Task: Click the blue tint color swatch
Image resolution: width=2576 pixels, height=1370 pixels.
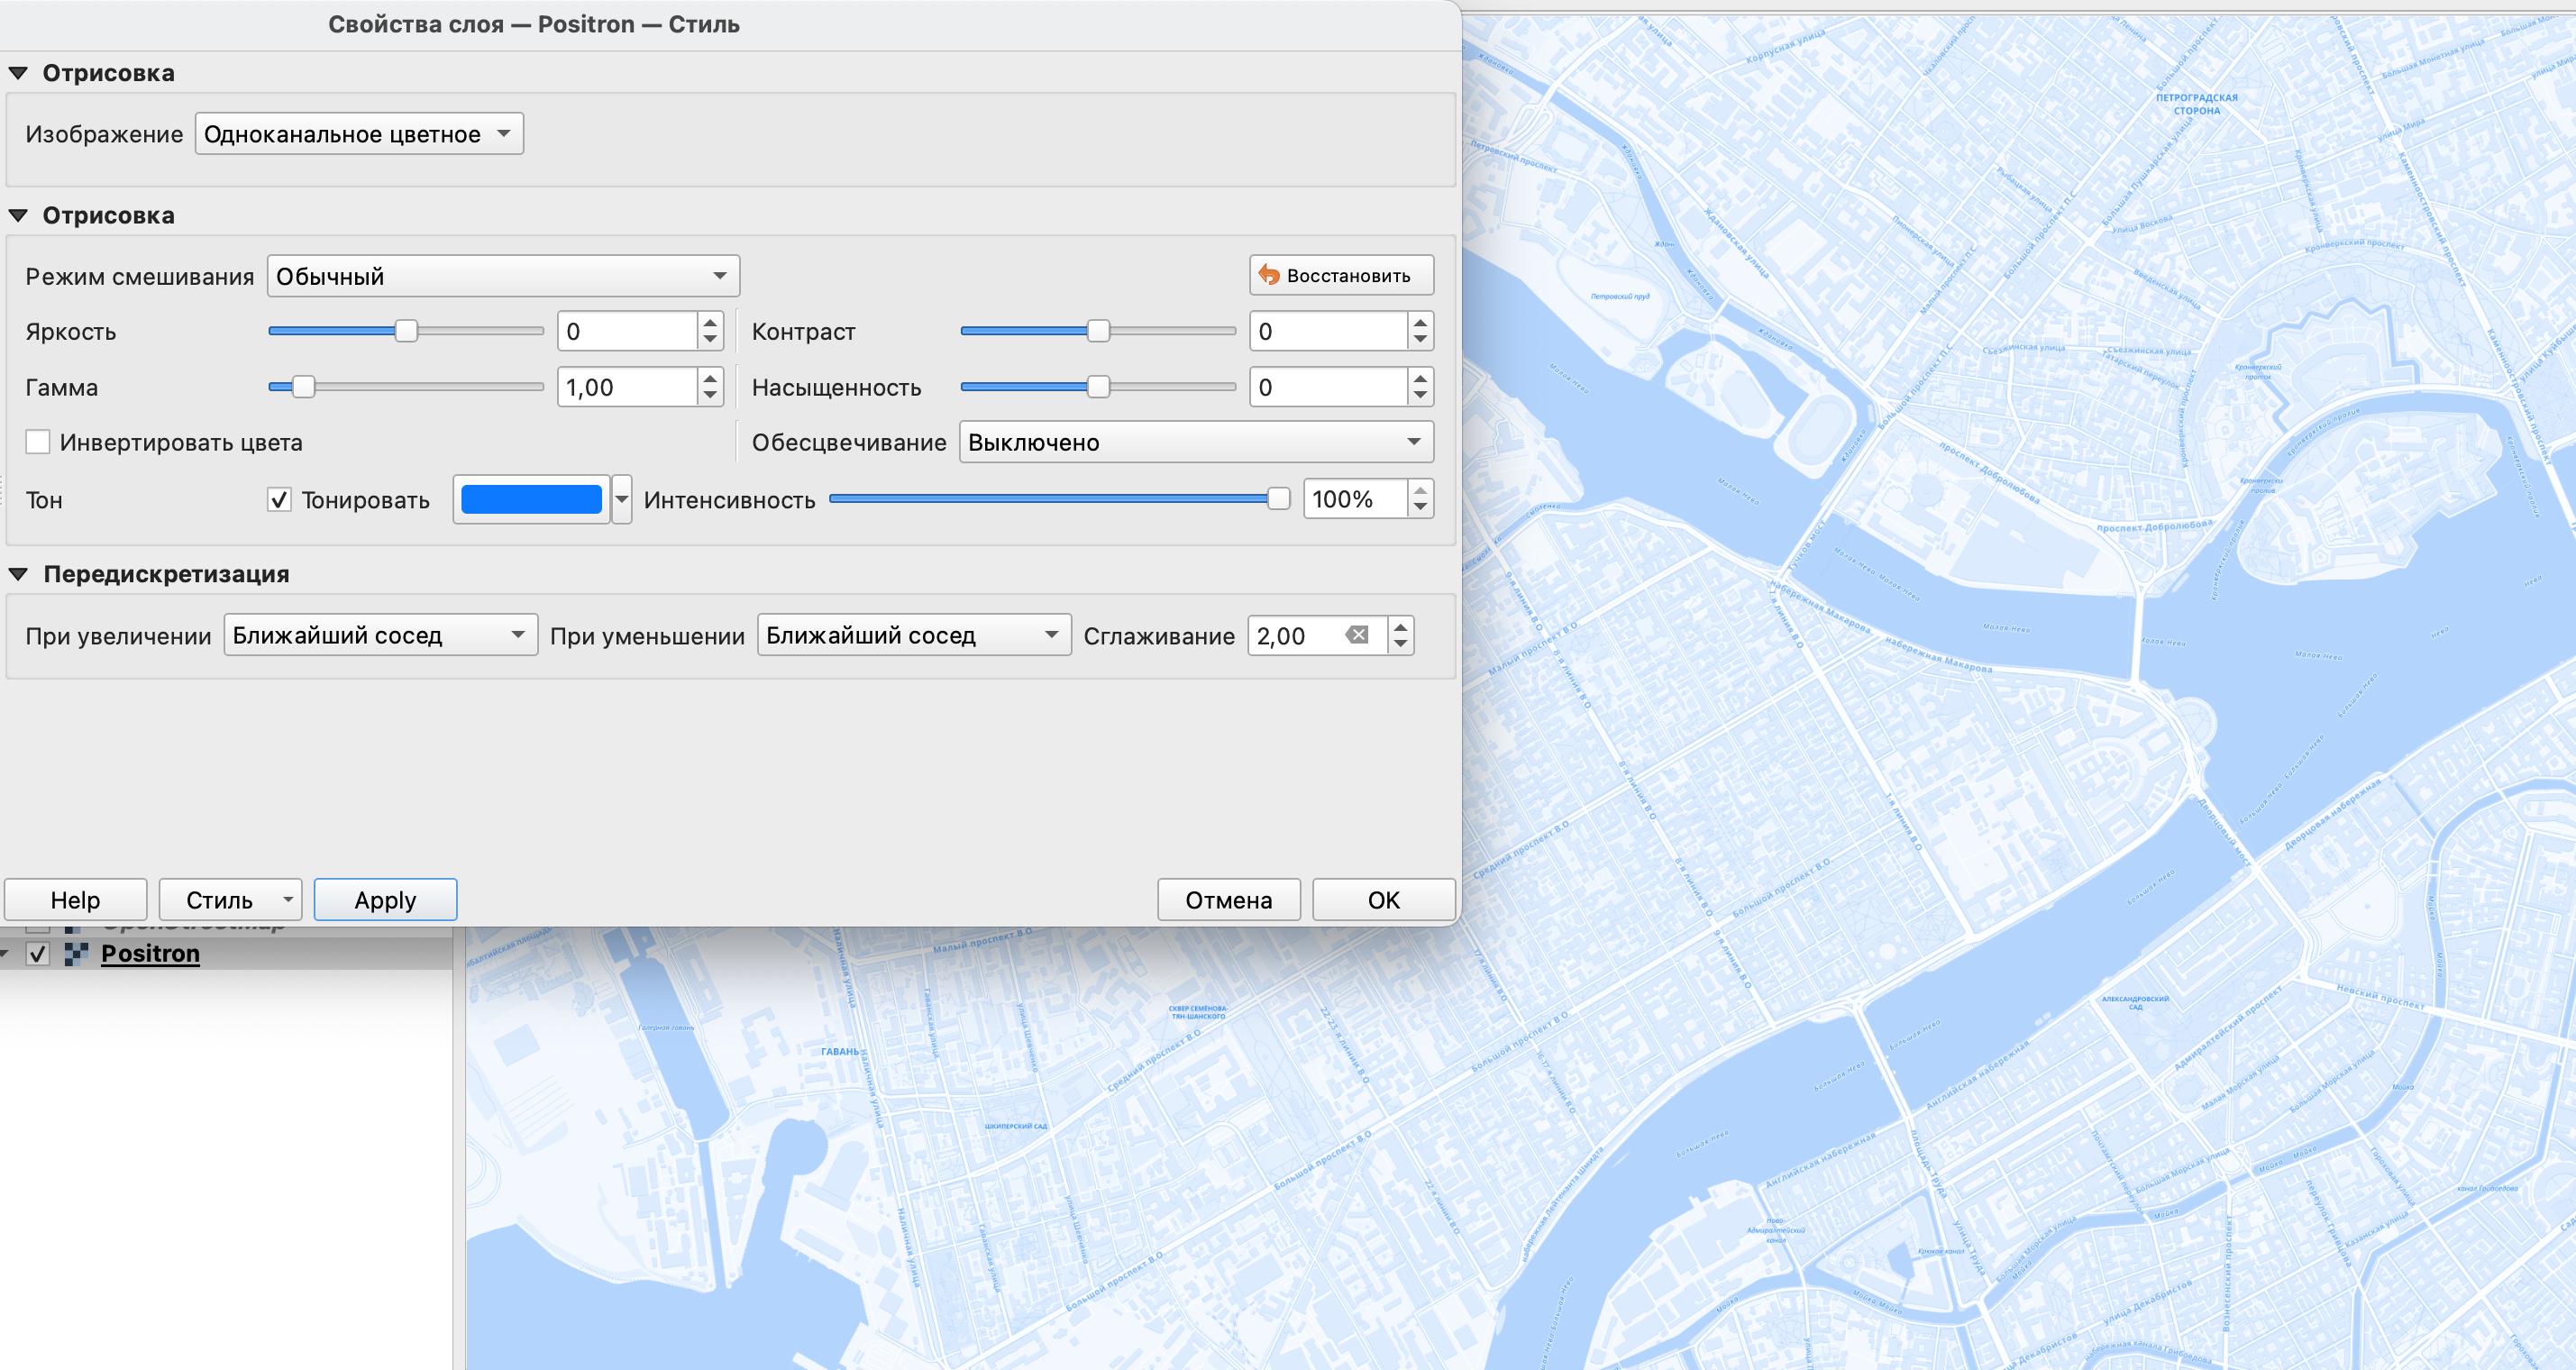Action: pyautogui.click(x=531, y=499)
